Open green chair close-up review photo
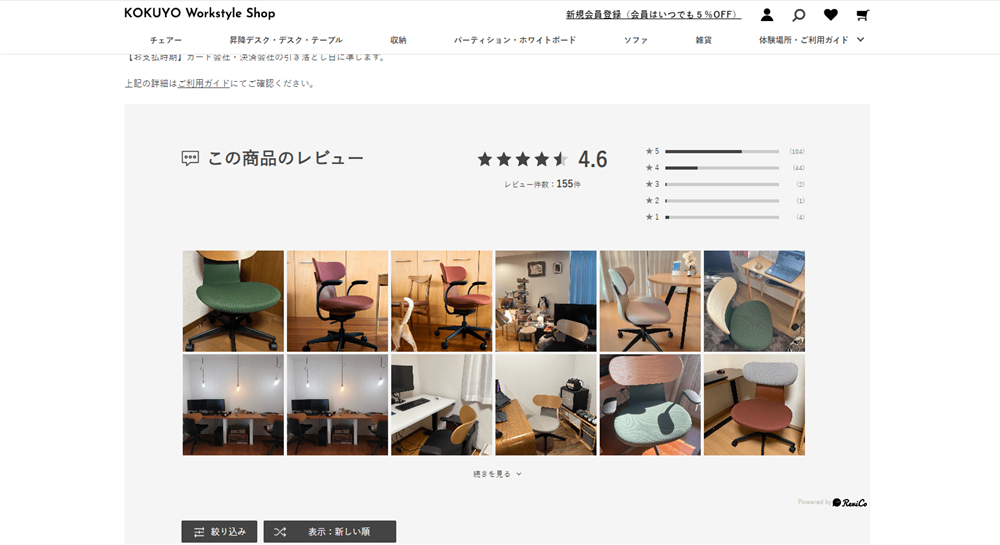This screenshot has width=1000, height=545. [233, 301]
